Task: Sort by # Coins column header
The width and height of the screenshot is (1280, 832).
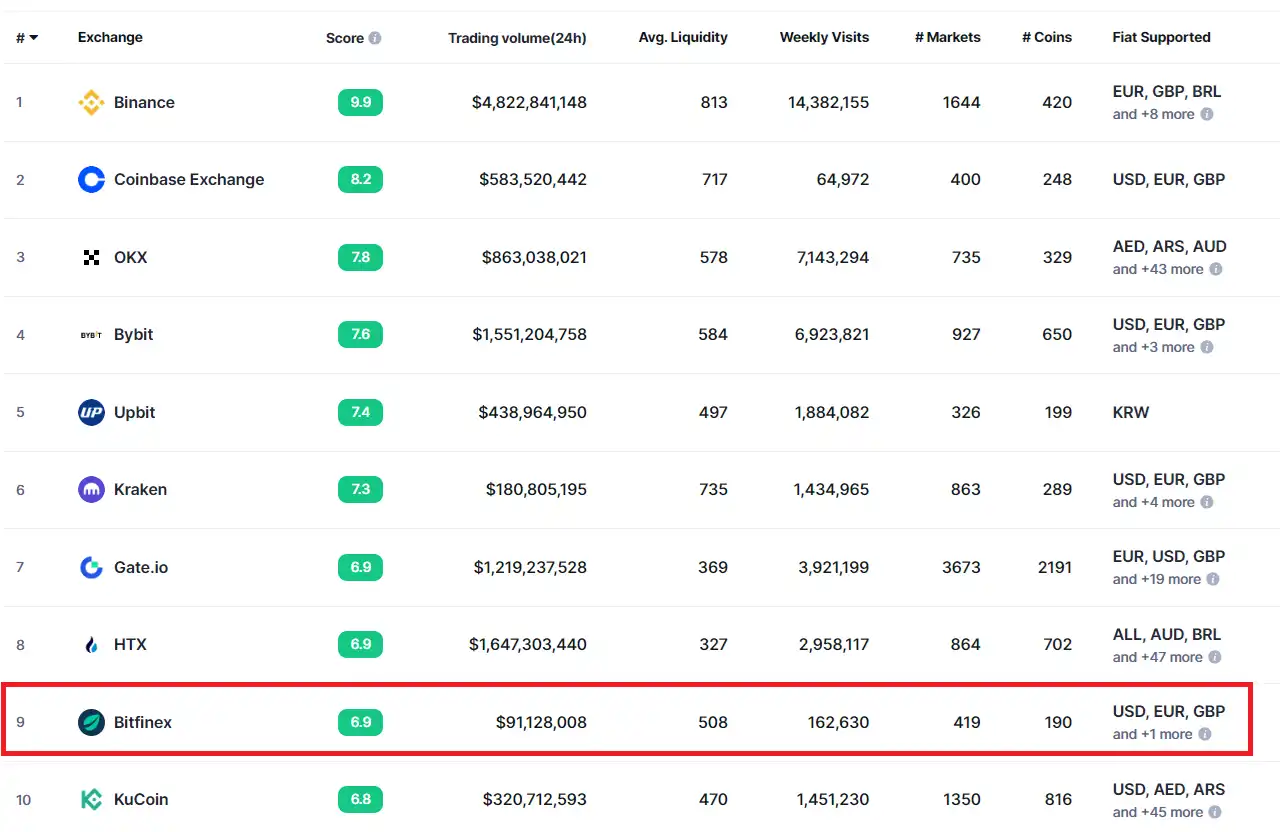Action: point(1047,37)
